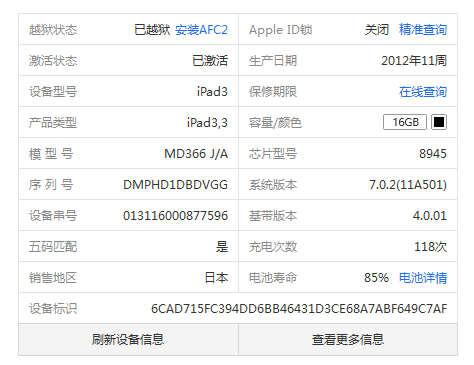Click the 查看更多信息 button

[348, 339]
